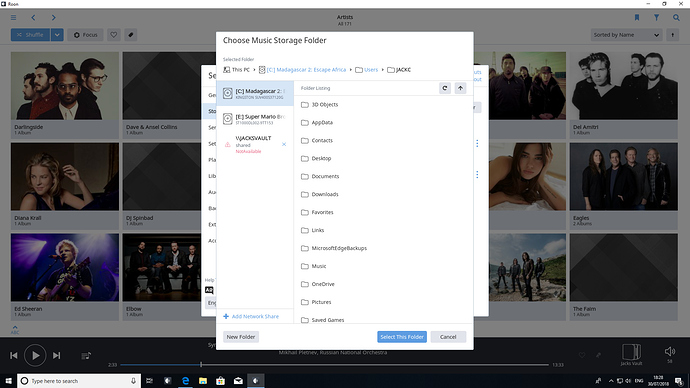
Task: Select the [E:] Super Mario drive
Action: pyautogui.click(x=255, y=119)
